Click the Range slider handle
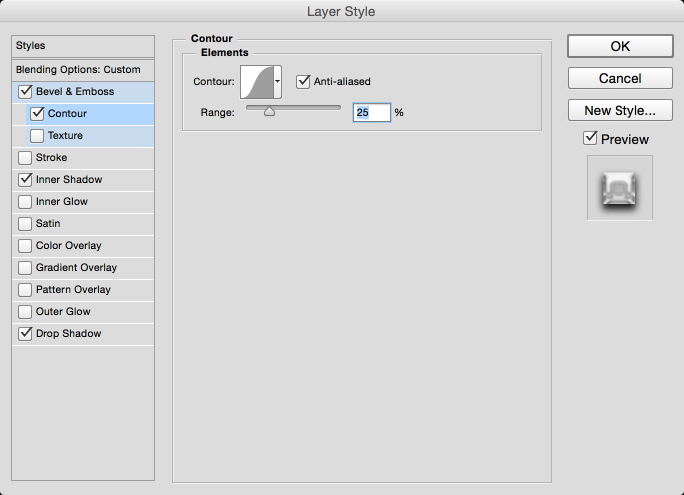 coord(269,112)
